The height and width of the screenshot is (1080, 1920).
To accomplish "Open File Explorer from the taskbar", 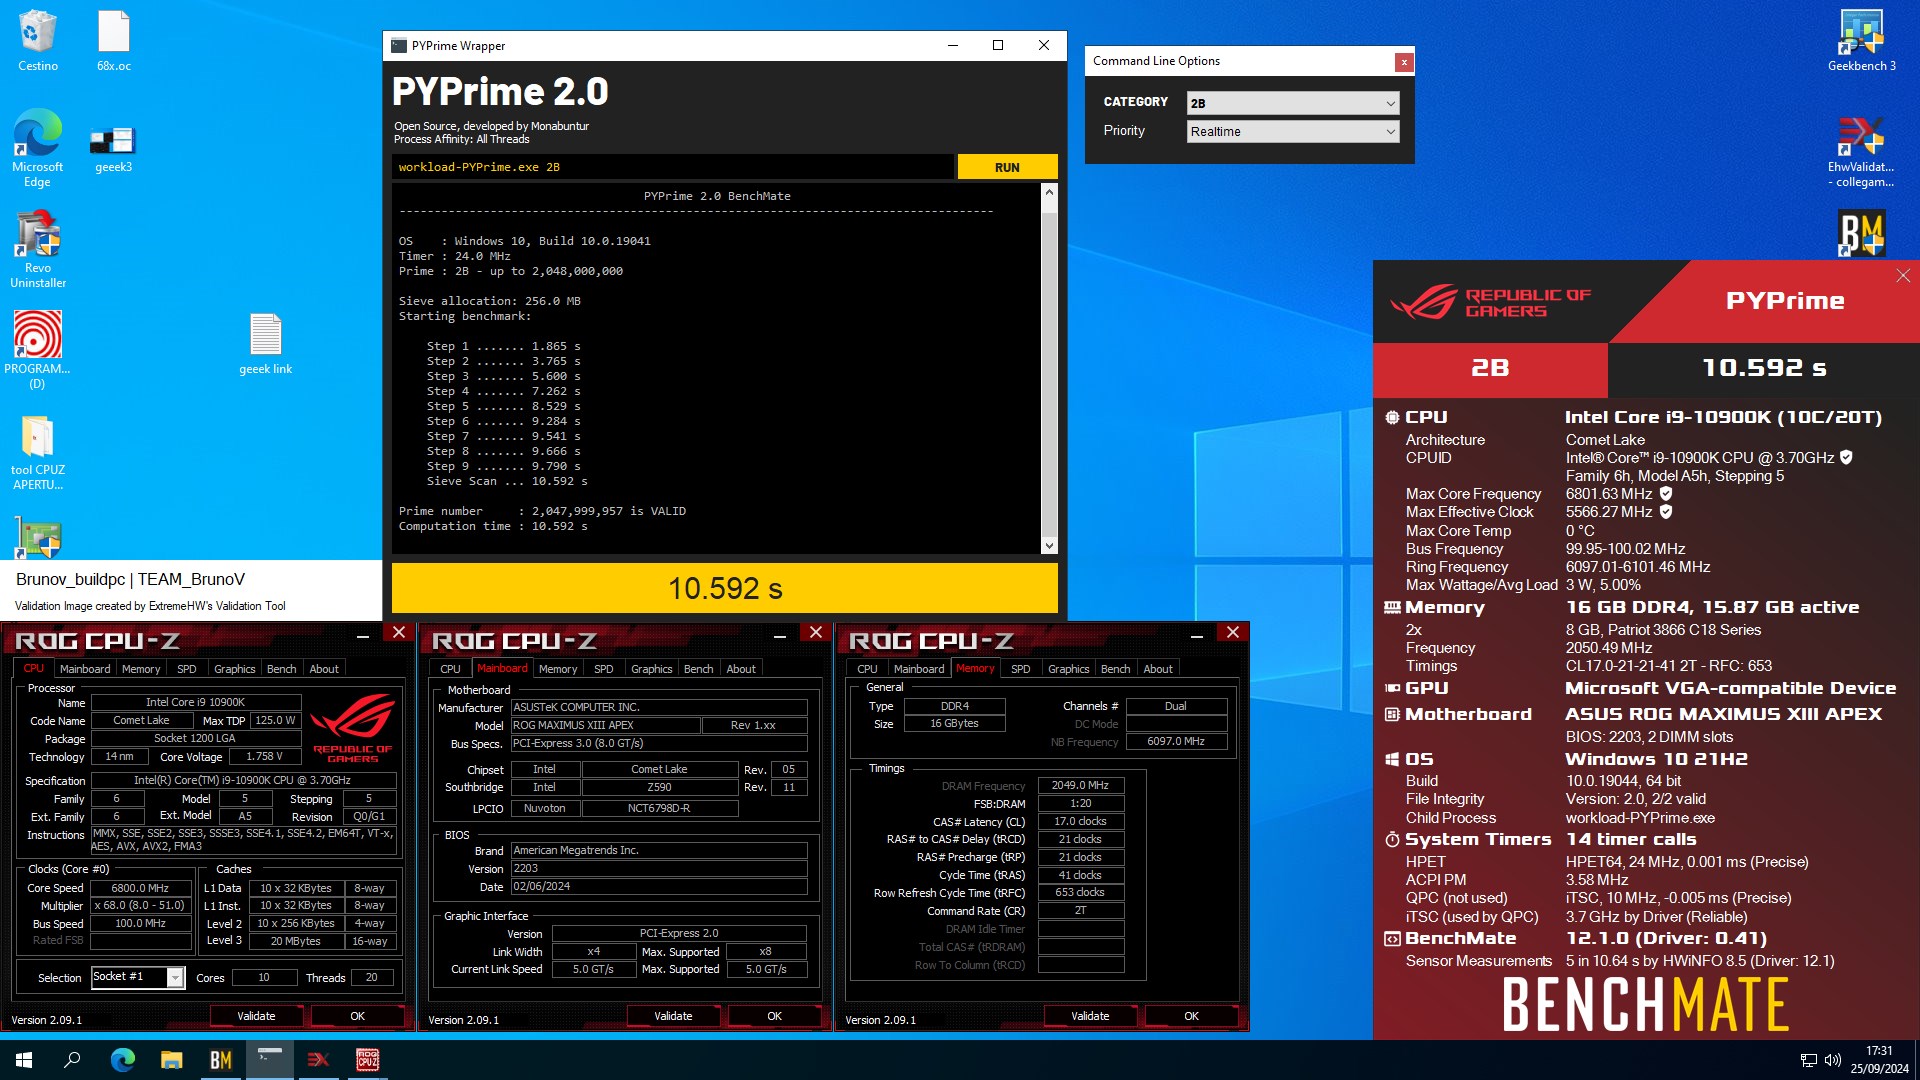I will (x=171, y=1060).
